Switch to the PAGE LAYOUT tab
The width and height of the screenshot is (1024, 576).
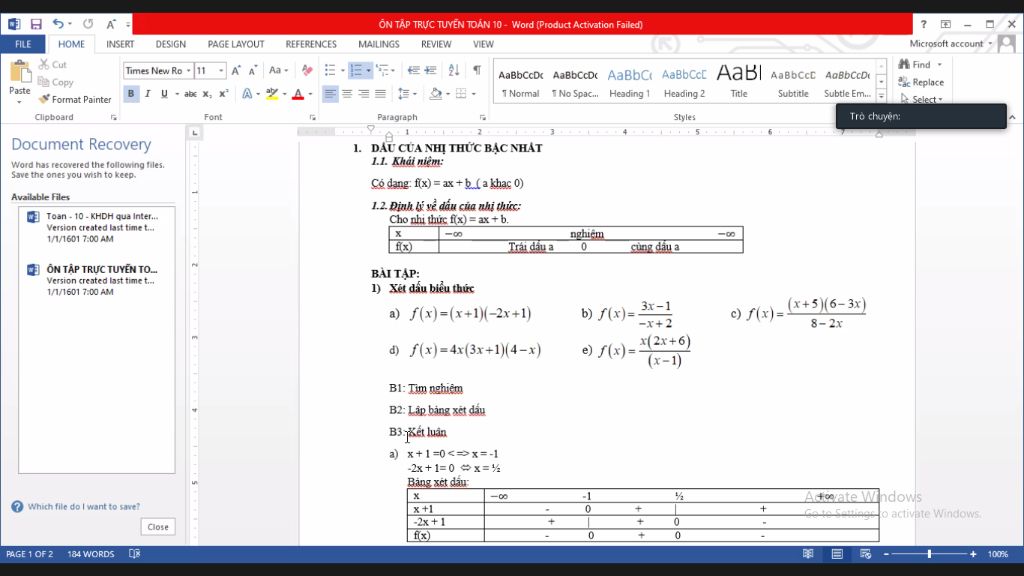(x=236, y=44)
